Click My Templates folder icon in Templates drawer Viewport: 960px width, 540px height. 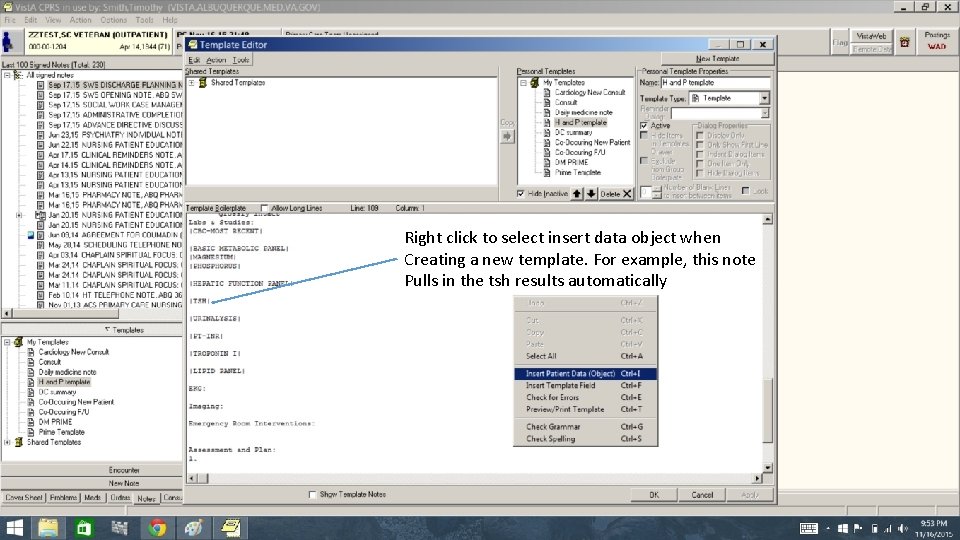[x=18, y=342]
